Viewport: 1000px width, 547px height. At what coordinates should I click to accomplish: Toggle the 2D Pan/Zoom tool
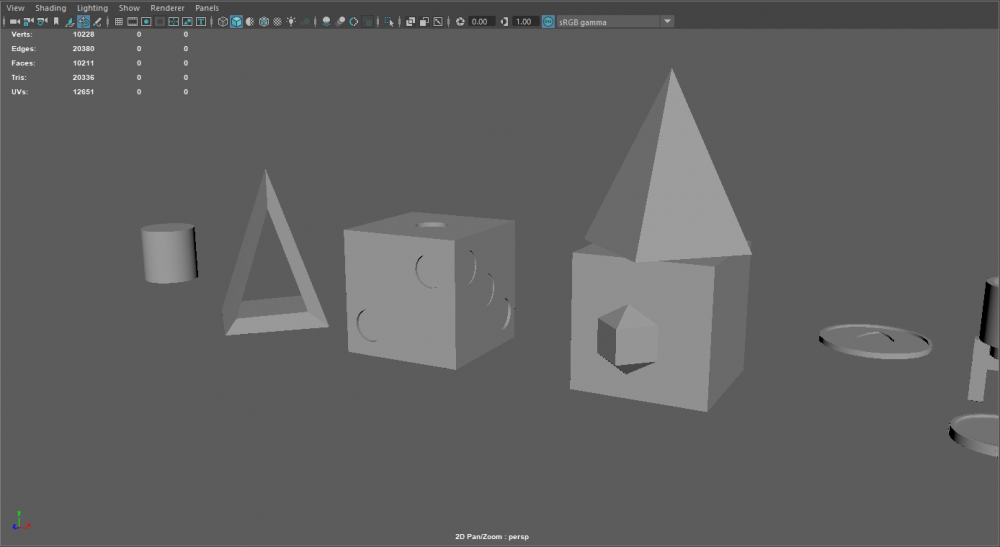(x=84, y=21)
